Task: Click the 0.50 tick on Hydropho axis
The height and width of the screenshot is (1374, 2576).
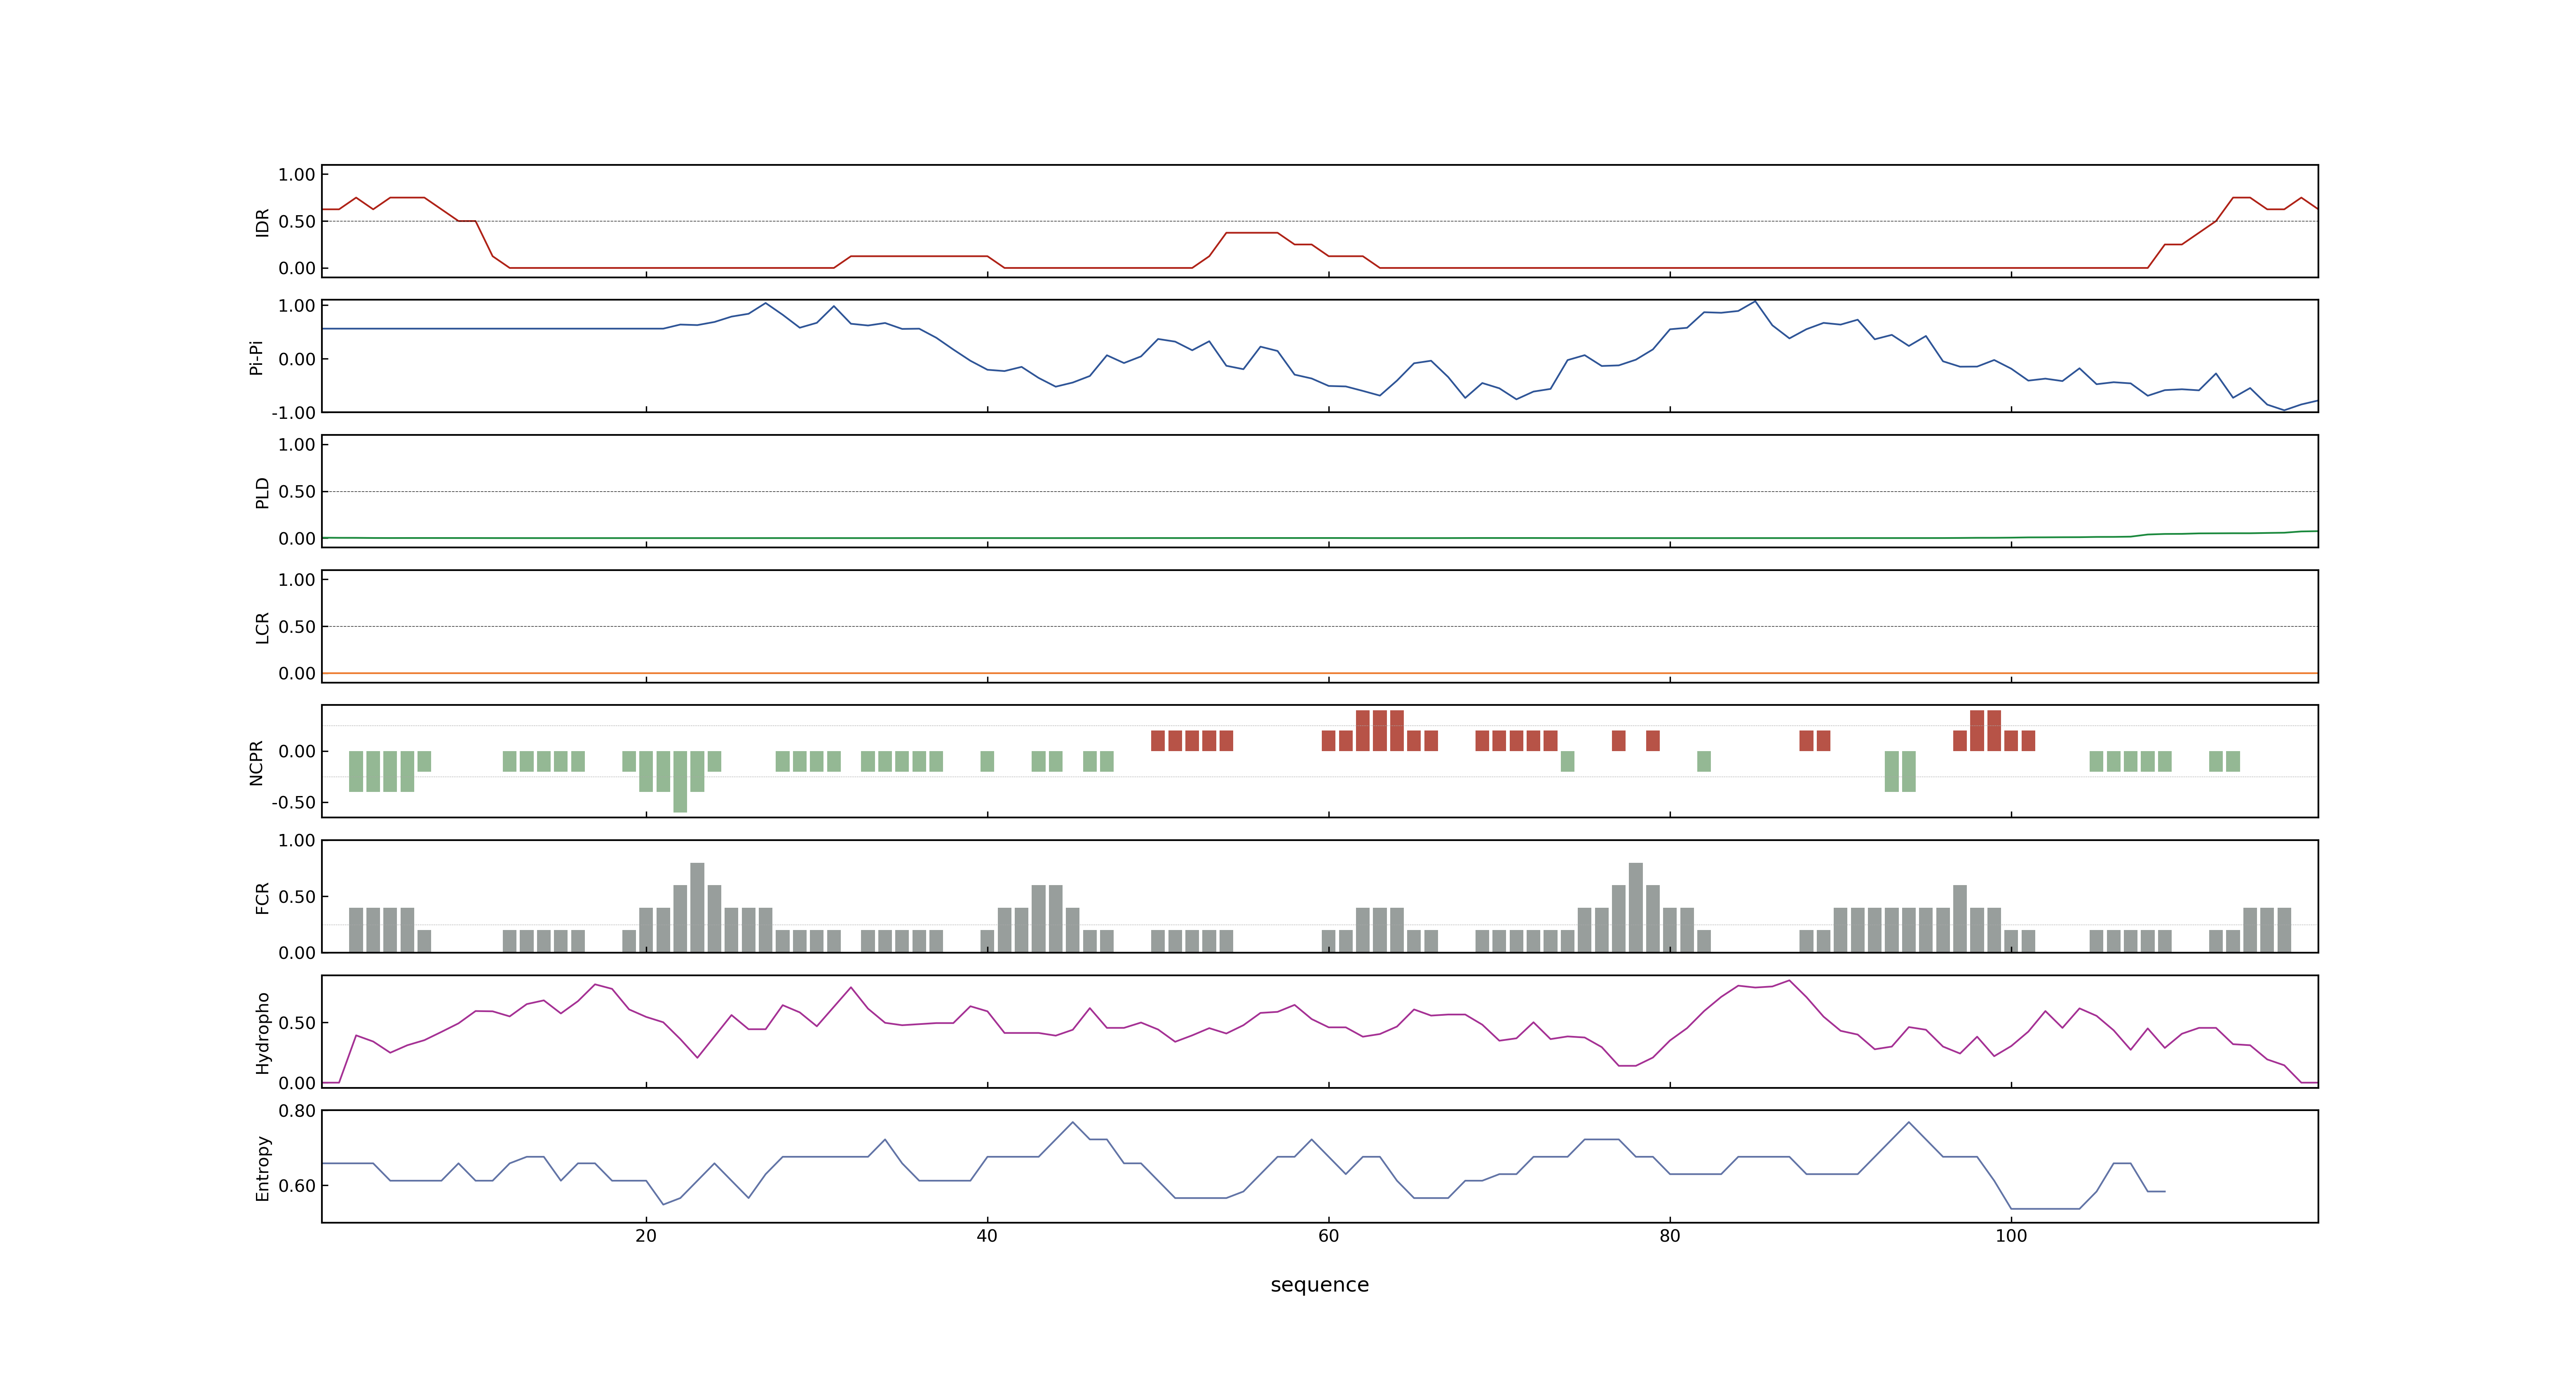Action: 297,1023
